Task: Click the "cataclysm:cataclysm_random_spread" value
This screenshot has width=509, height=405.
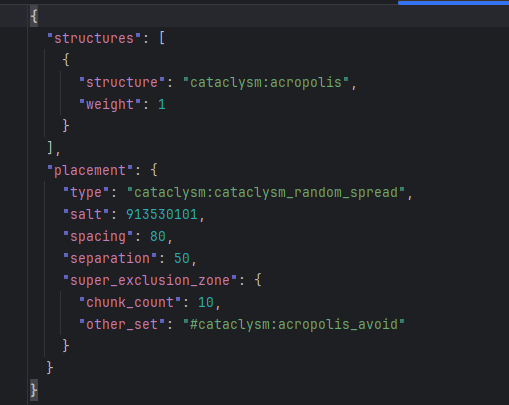Action: 266,192
